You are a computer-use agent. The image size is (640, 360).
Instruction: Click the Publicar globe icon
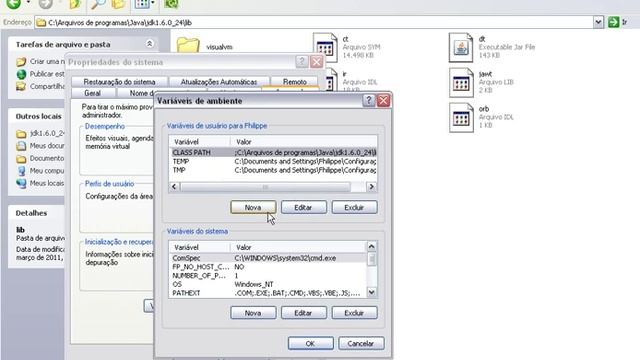[x=21, y=74]
